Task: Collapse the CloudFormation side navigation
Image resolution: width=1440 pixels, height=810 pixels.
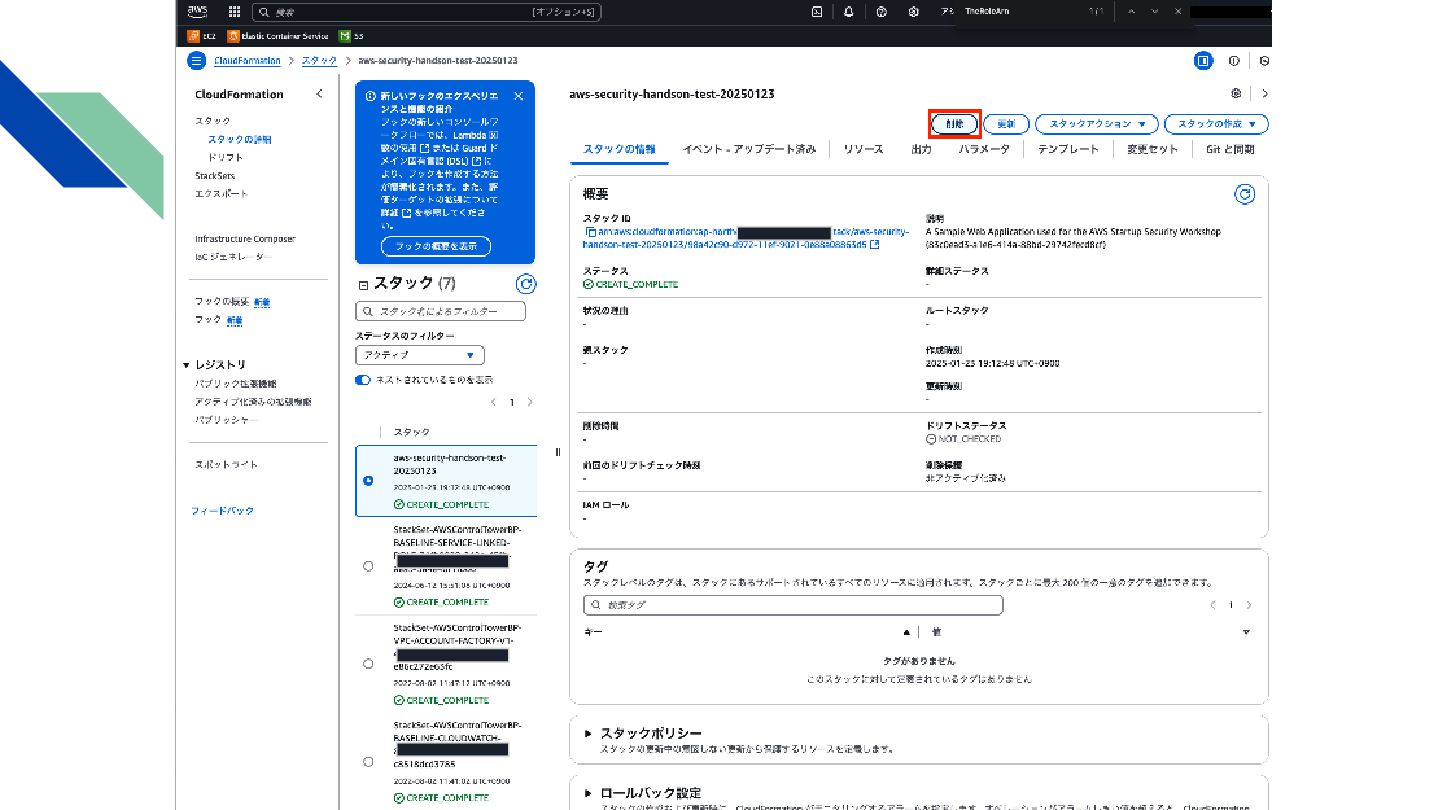Action: point(319,94)
